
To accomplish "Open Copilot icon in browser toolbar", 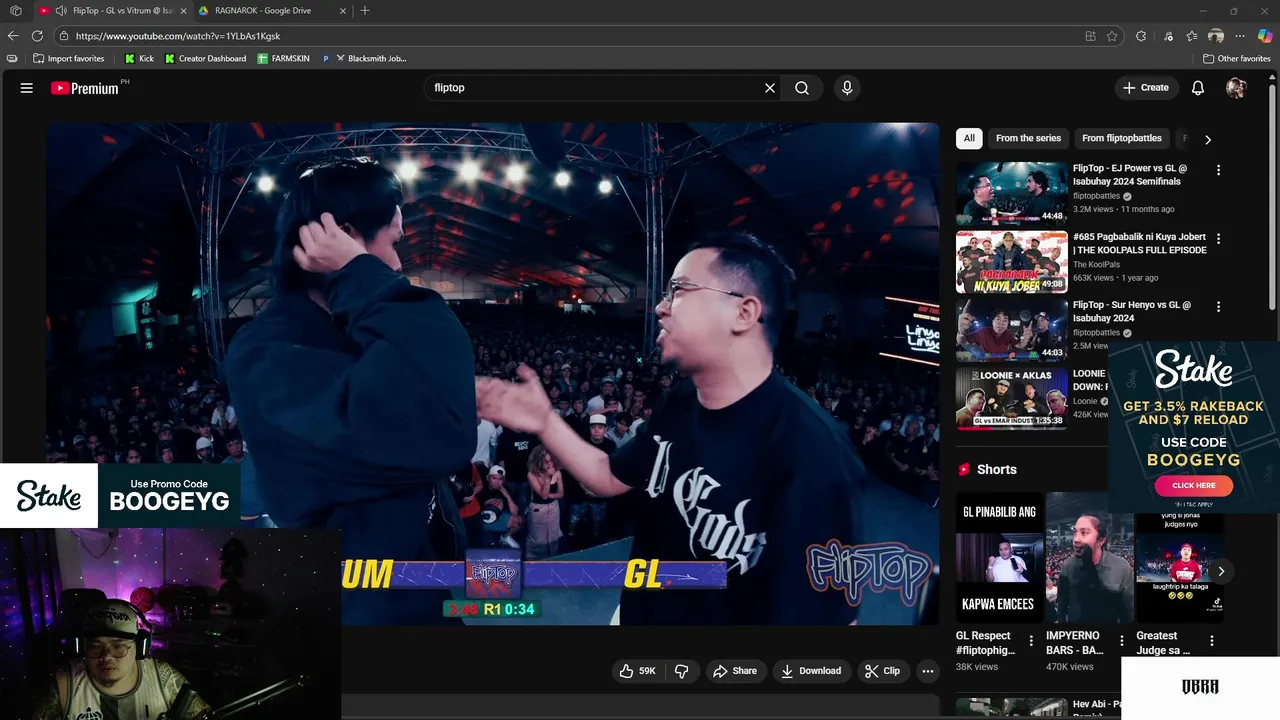I will click(1265, 36).
